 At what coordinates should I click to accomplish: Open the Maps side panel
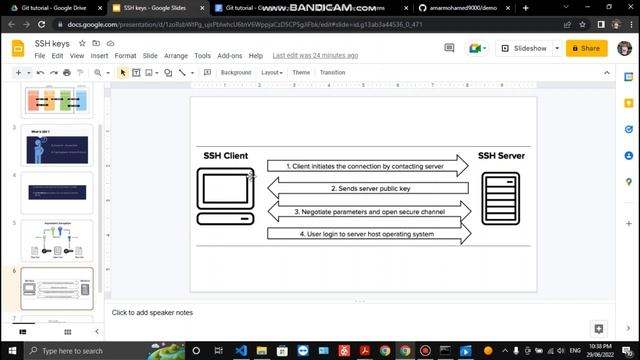[629, 182]
